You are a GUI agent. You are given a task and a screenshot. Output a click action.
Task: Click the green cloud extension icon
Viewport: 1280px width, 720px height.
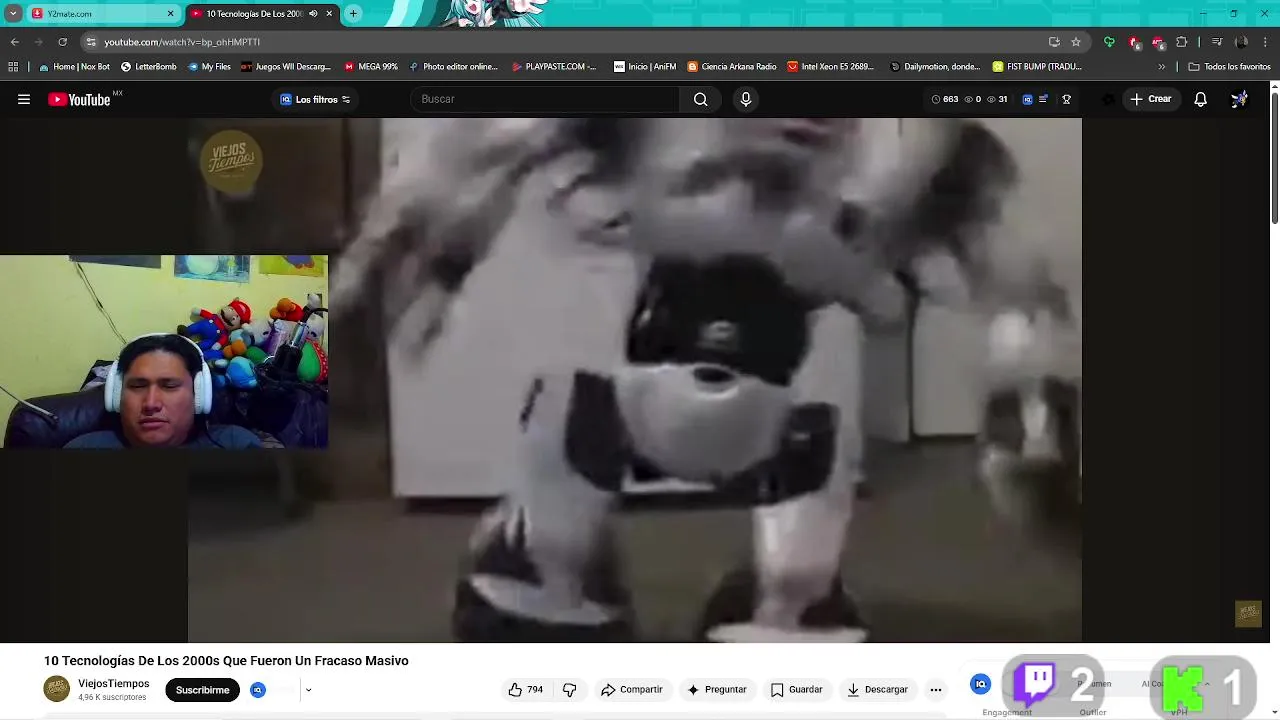1109,42
